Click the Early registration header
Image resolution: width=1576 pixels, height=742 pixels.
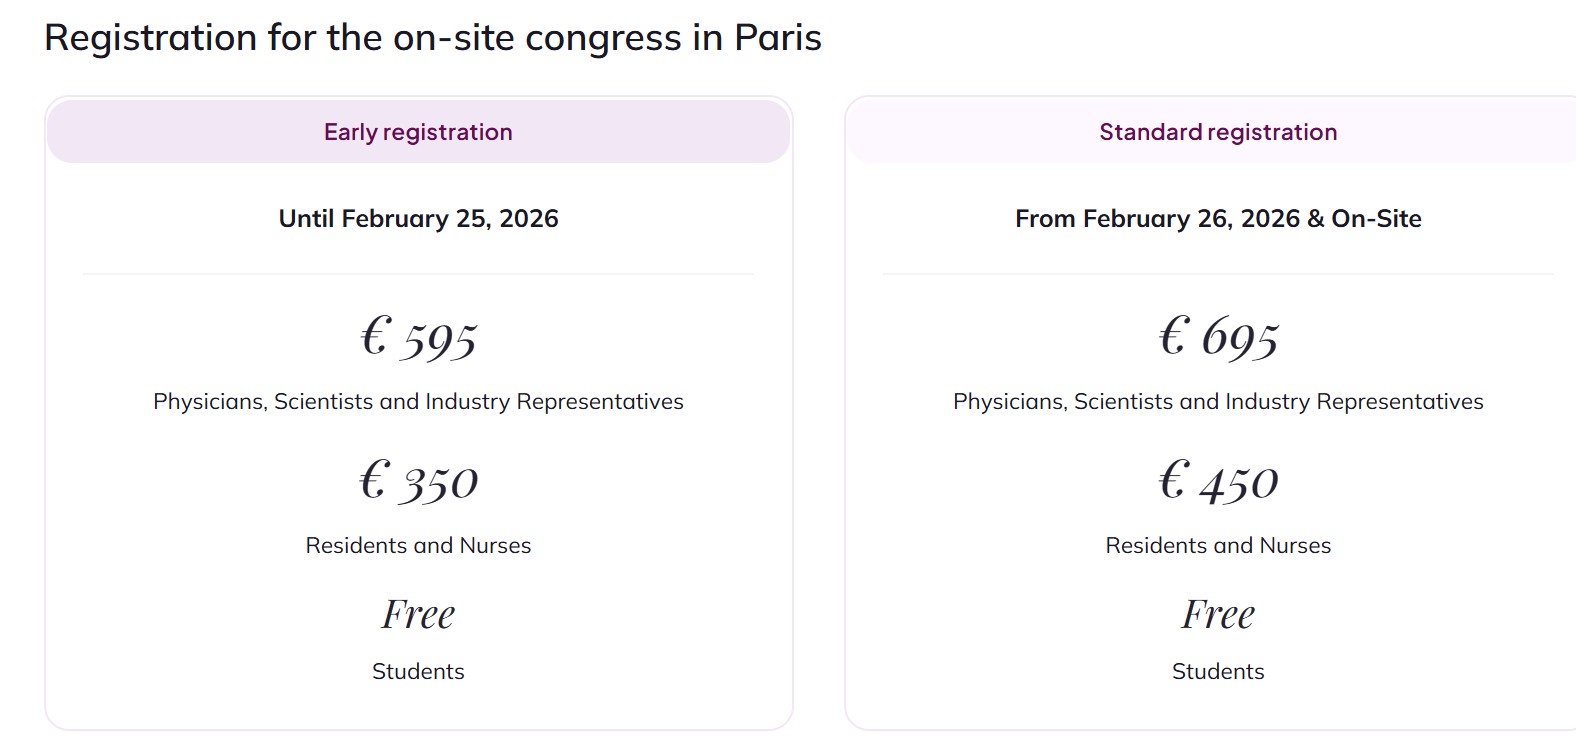click(418, 132)
